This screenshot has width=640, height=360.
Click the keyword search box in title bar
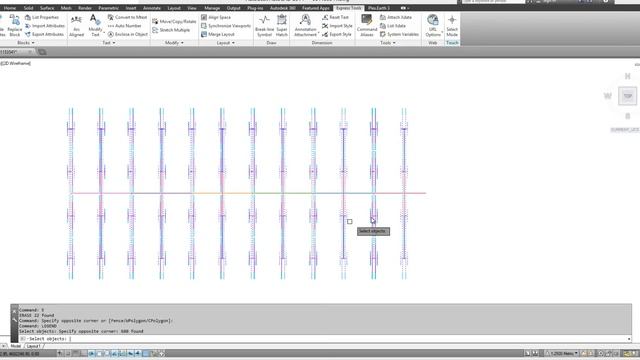493,2
